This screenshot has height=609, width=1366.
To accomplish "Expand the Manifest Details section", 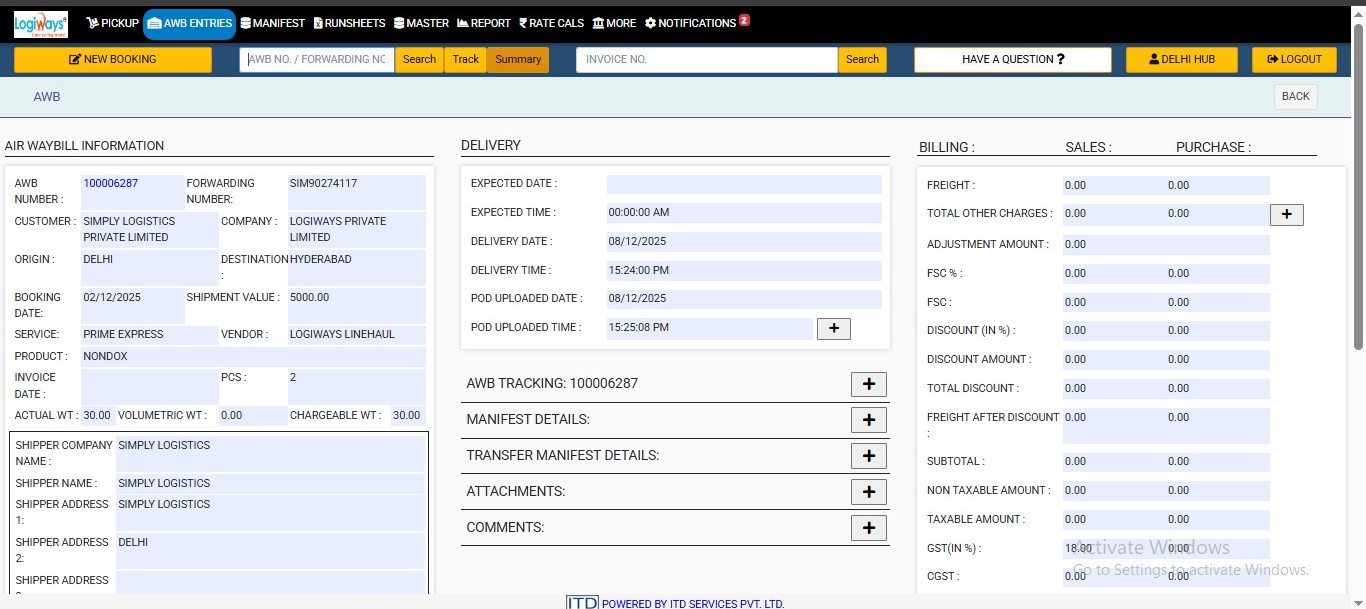I will (868, 420).
